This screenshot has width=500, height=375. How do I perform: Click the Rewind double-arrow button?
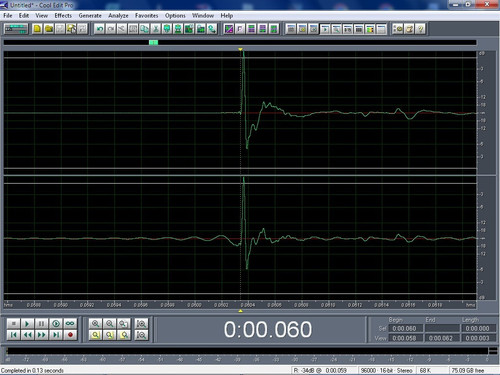point(27,334)
